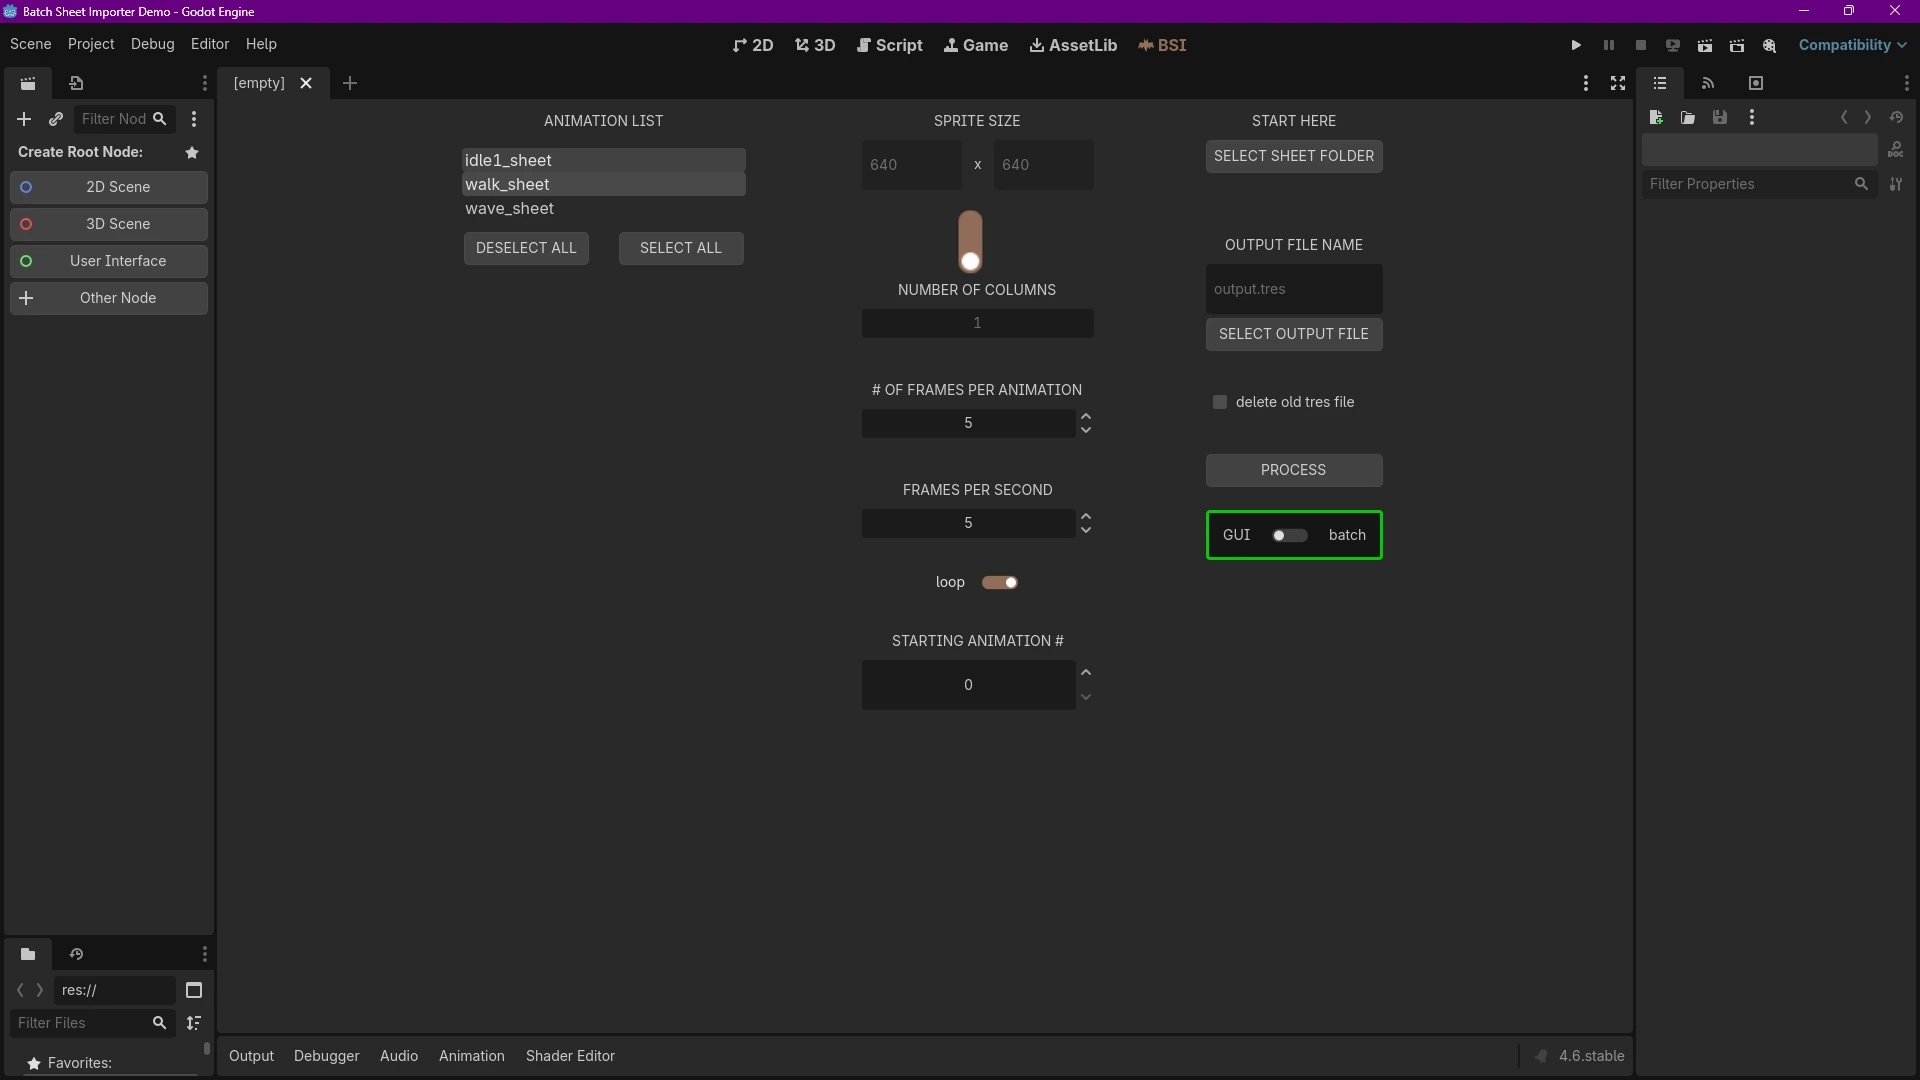Load an existing resource folder icon

tap(1688, 118)
